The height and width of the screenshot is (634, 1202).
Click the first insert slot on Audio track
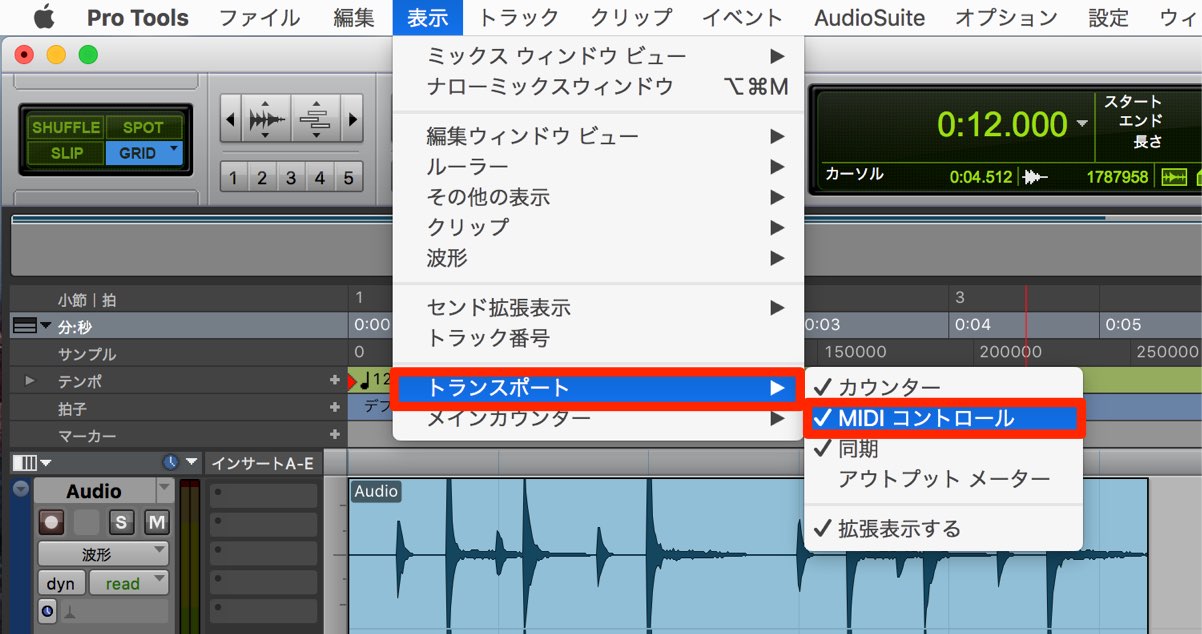click(263, 494)
